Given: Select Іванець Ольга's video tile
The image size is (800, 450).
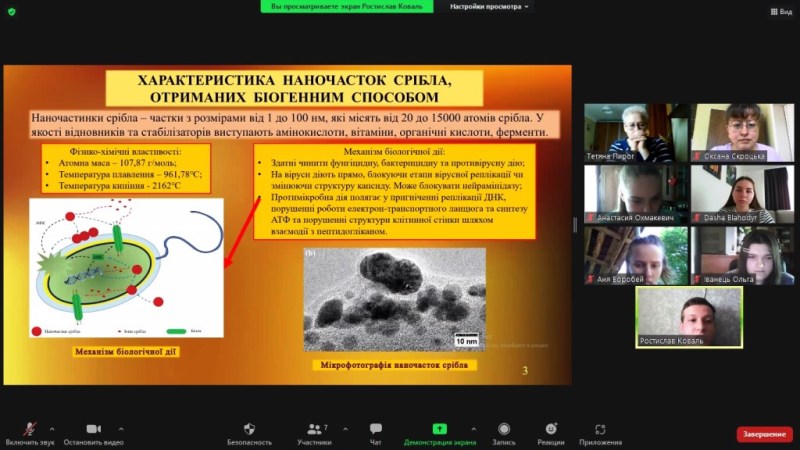Looking at the screenshot, I should (742, 256).
